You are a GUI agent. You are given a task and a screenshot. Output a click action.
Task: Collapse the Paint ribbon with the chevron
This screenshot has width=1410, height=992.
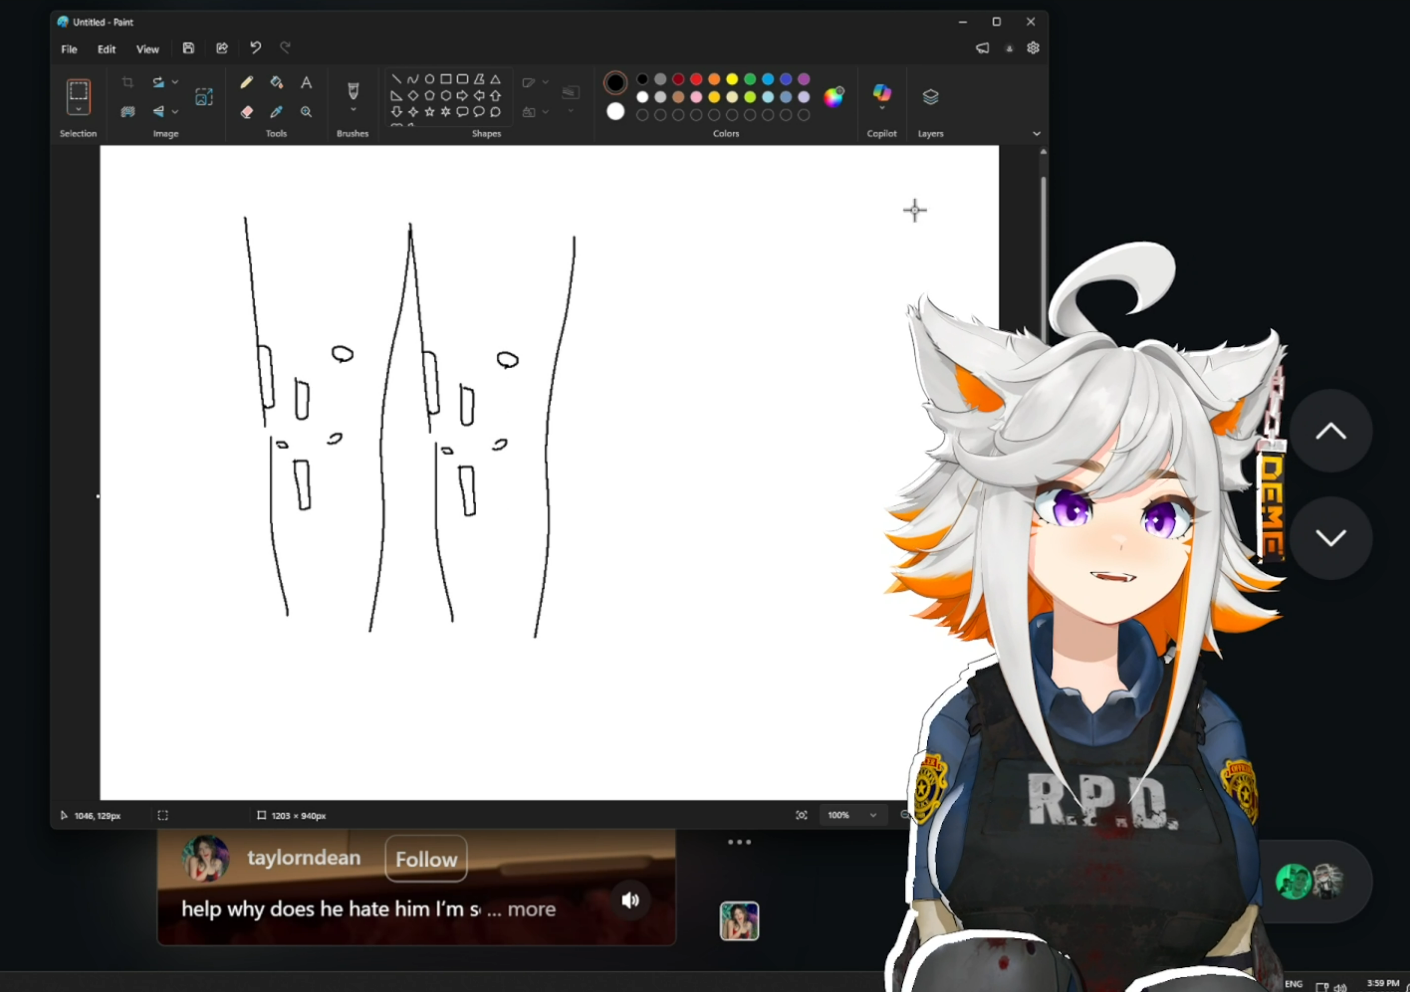pyautogui.click(x=1036, y=133)
